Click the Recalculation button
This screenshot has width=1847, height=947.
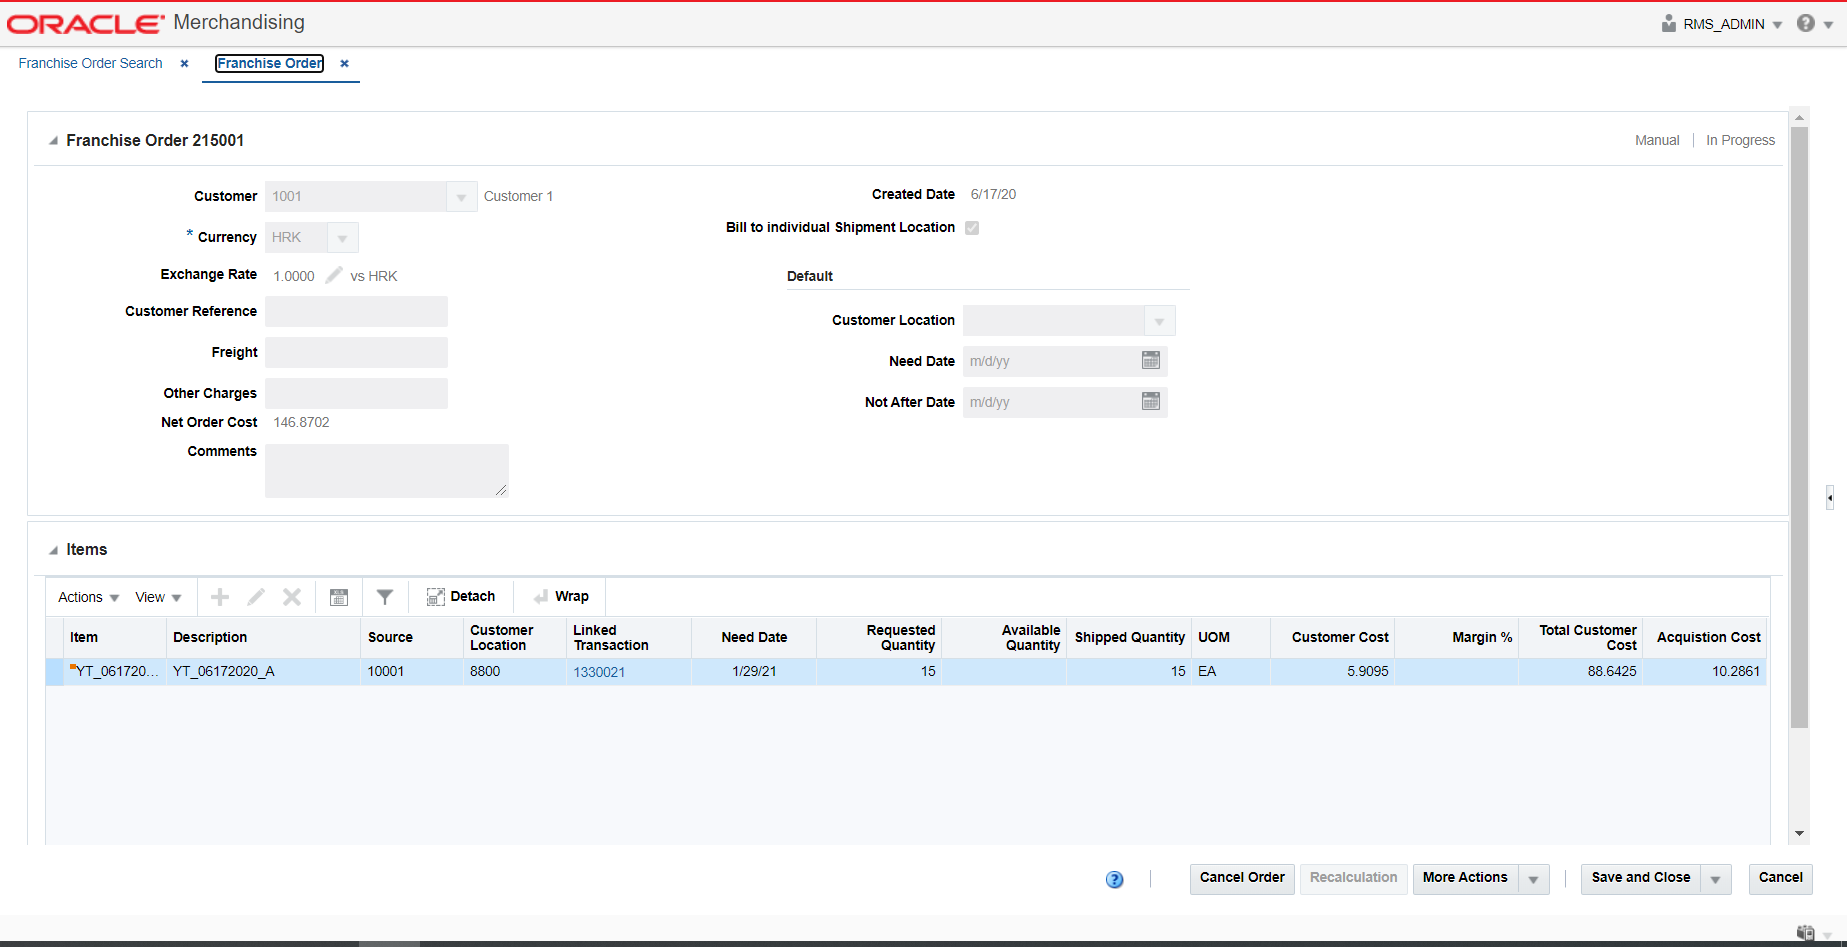point(1353,878)
